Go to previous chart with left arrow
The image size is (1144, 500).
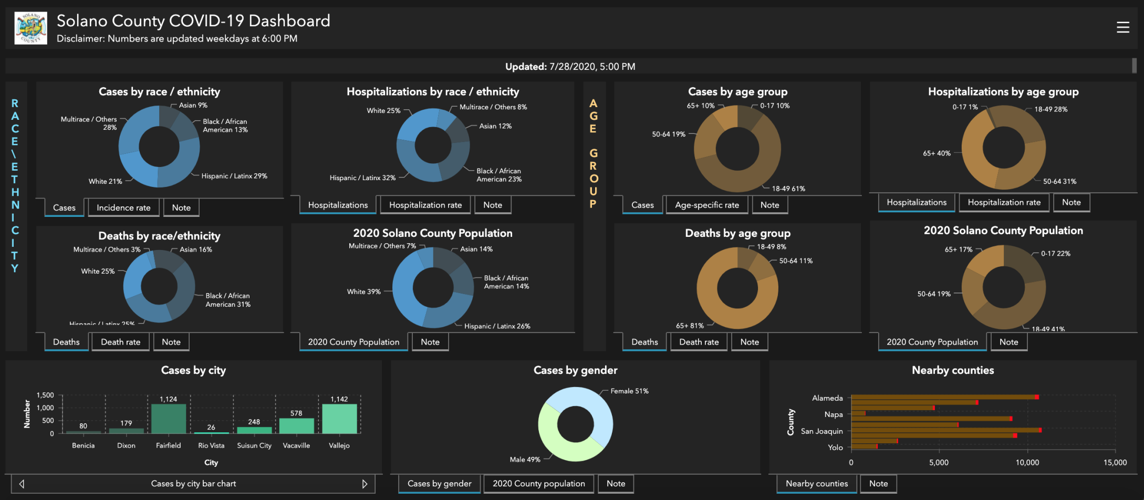tap(22, 484)
